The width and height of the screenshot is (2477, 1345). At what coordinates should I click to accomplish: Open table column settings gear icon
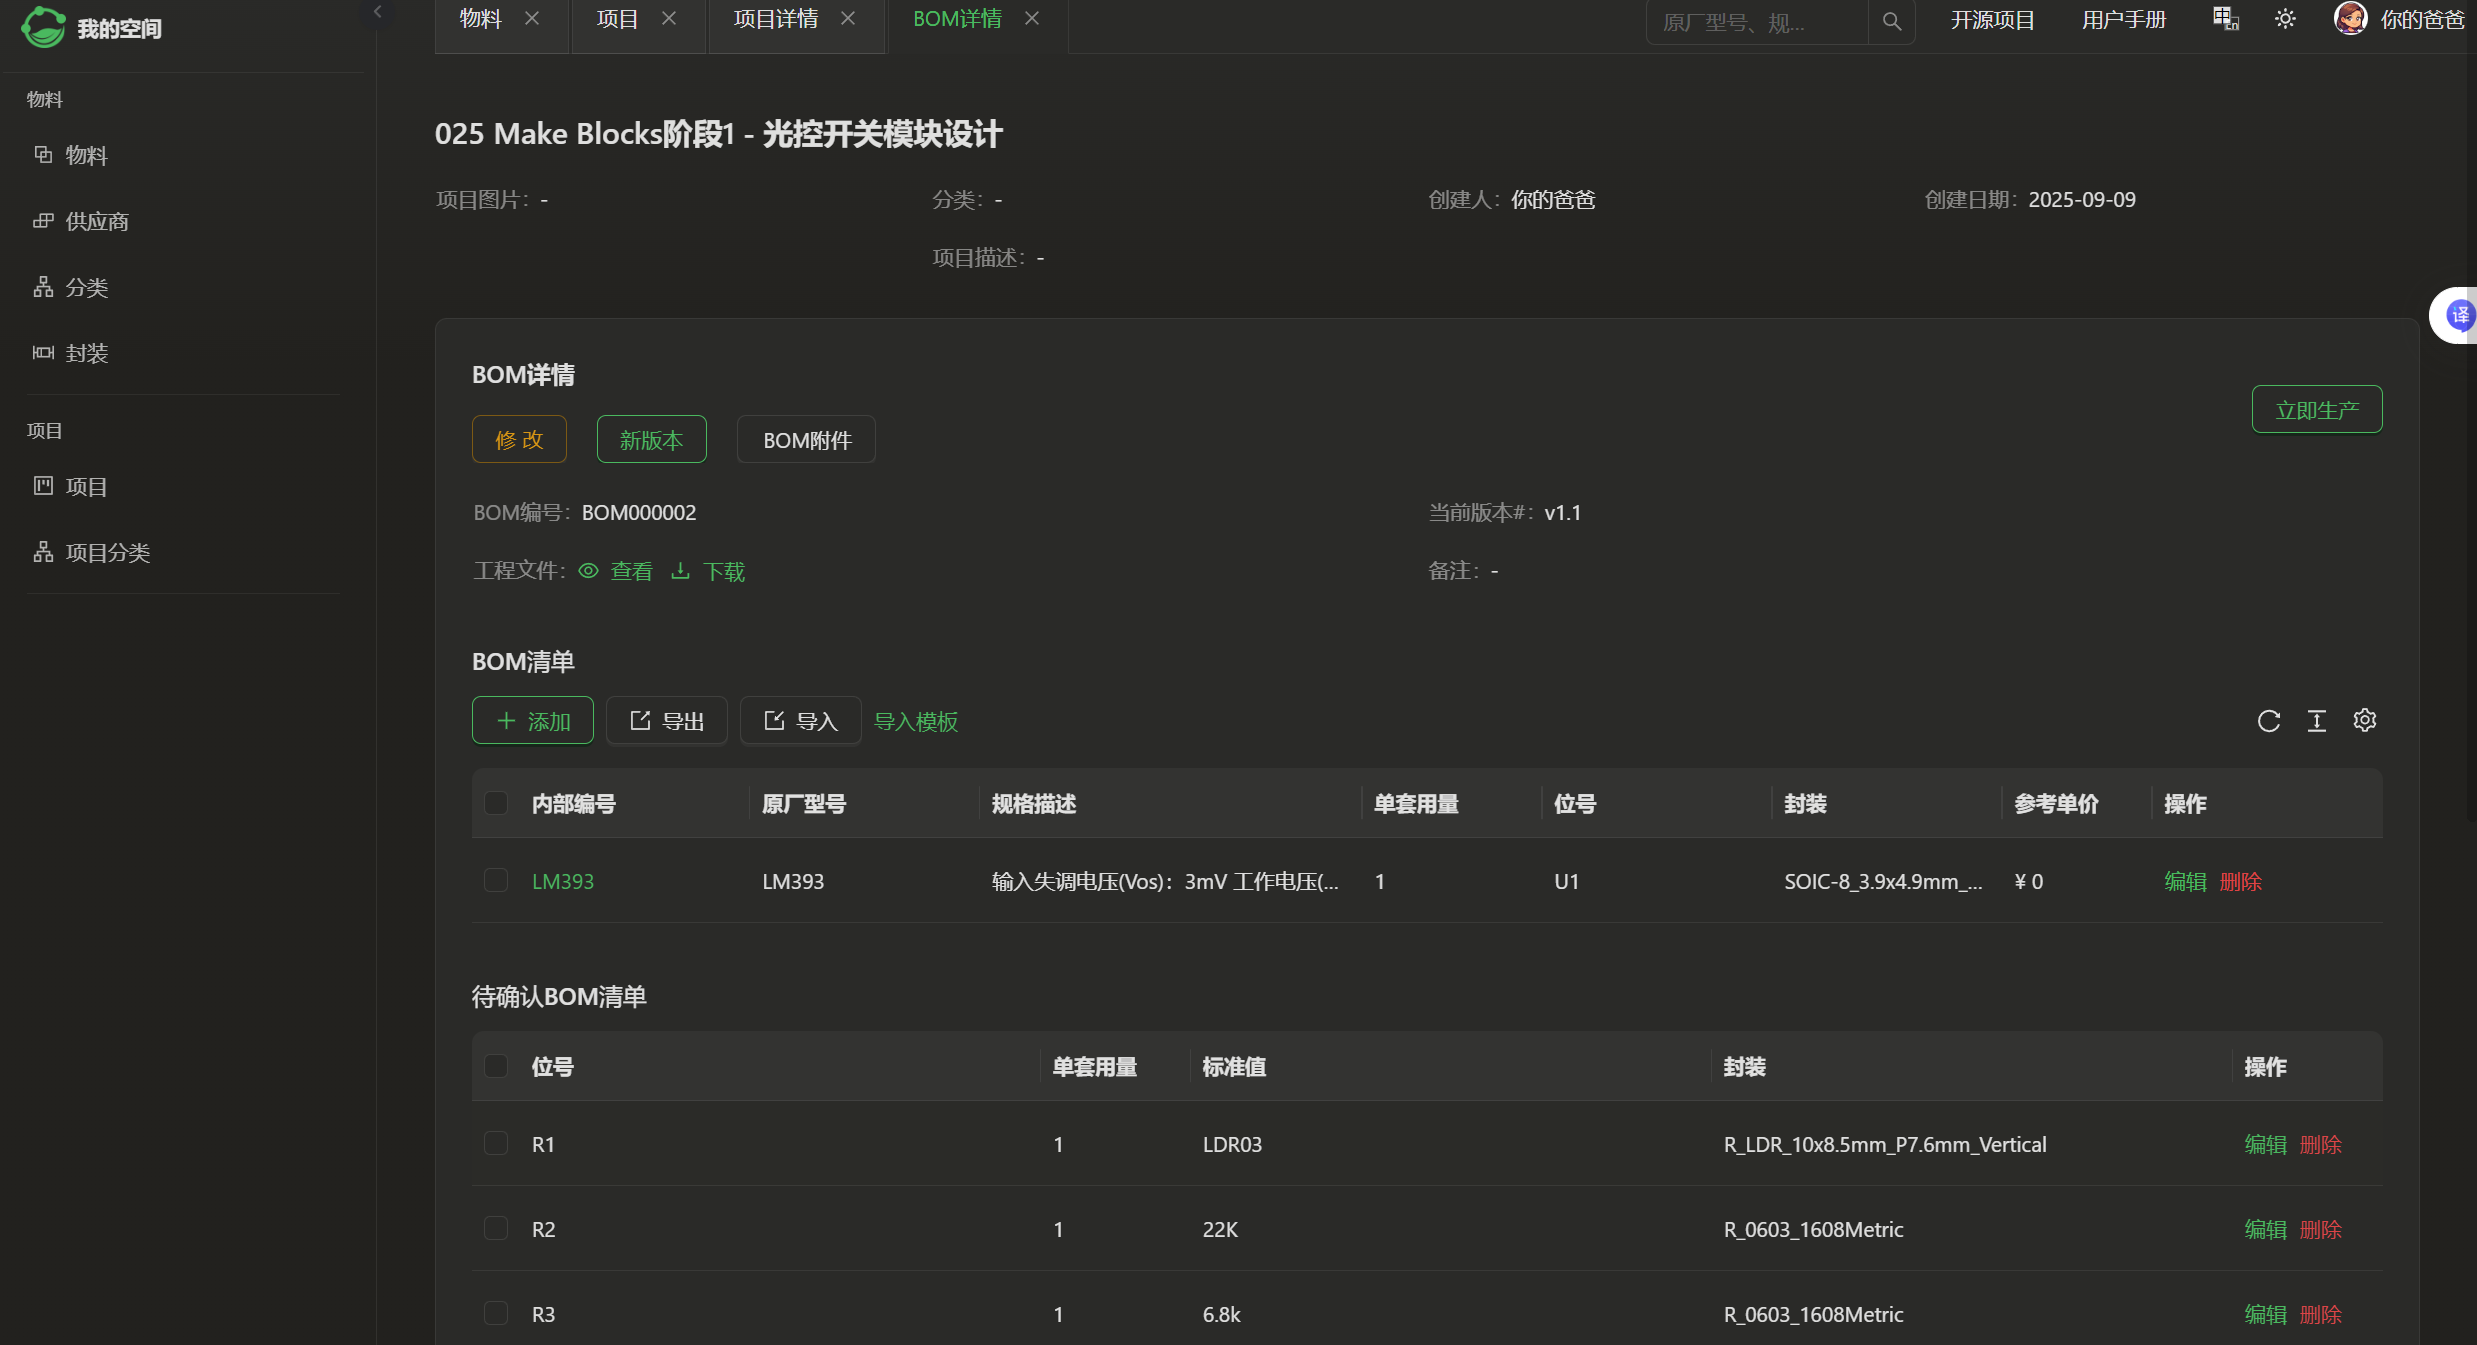(x=2364, y=720)
